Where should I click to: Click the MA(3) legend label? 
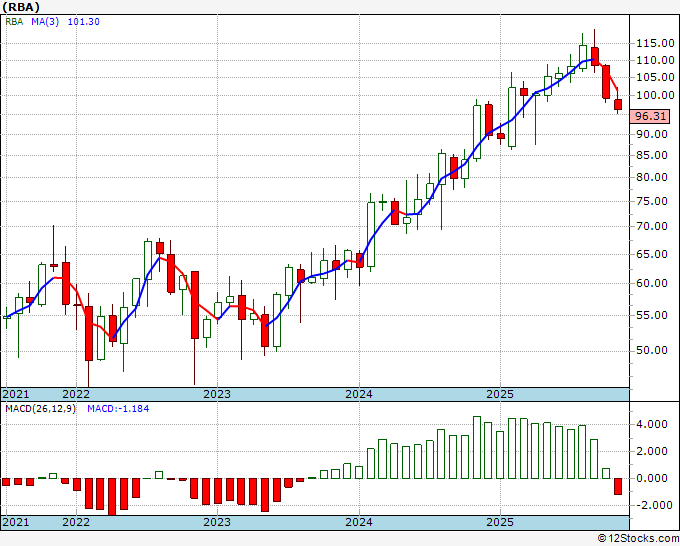pyautogui.click(x=45, y=21)
